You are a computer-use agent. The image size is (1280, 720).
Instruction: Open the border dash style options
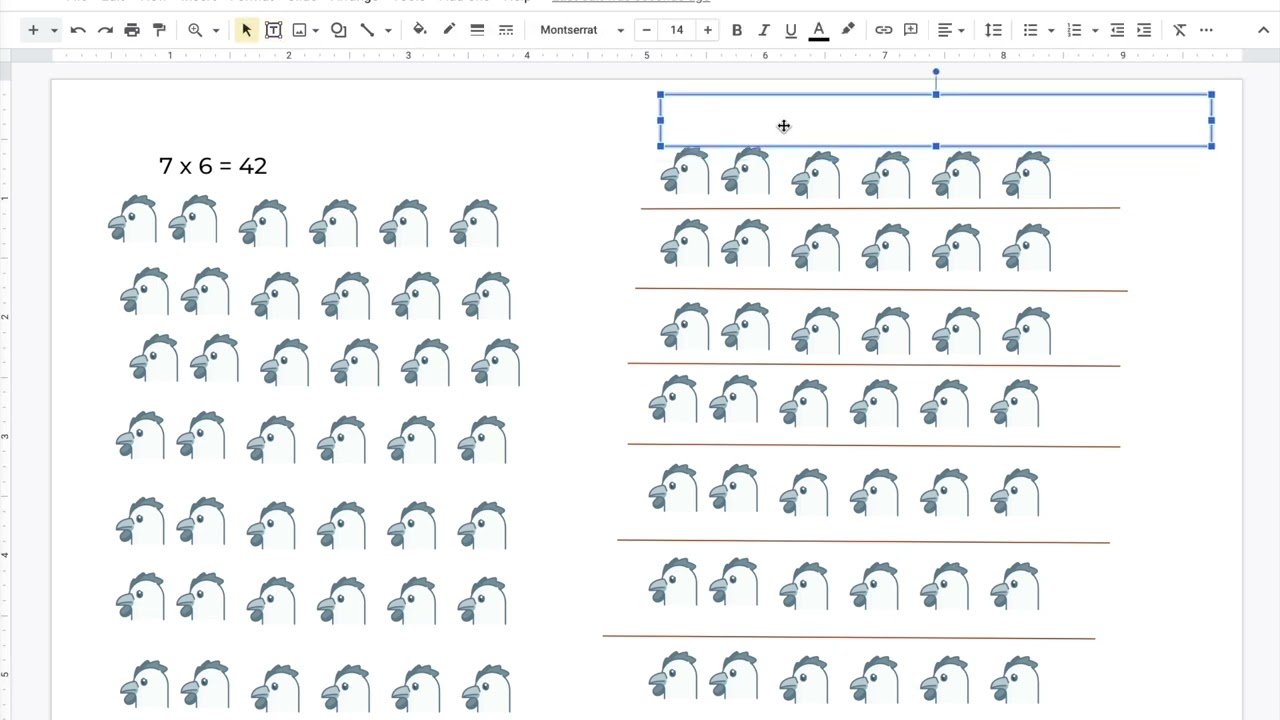[x=506, y=30]
